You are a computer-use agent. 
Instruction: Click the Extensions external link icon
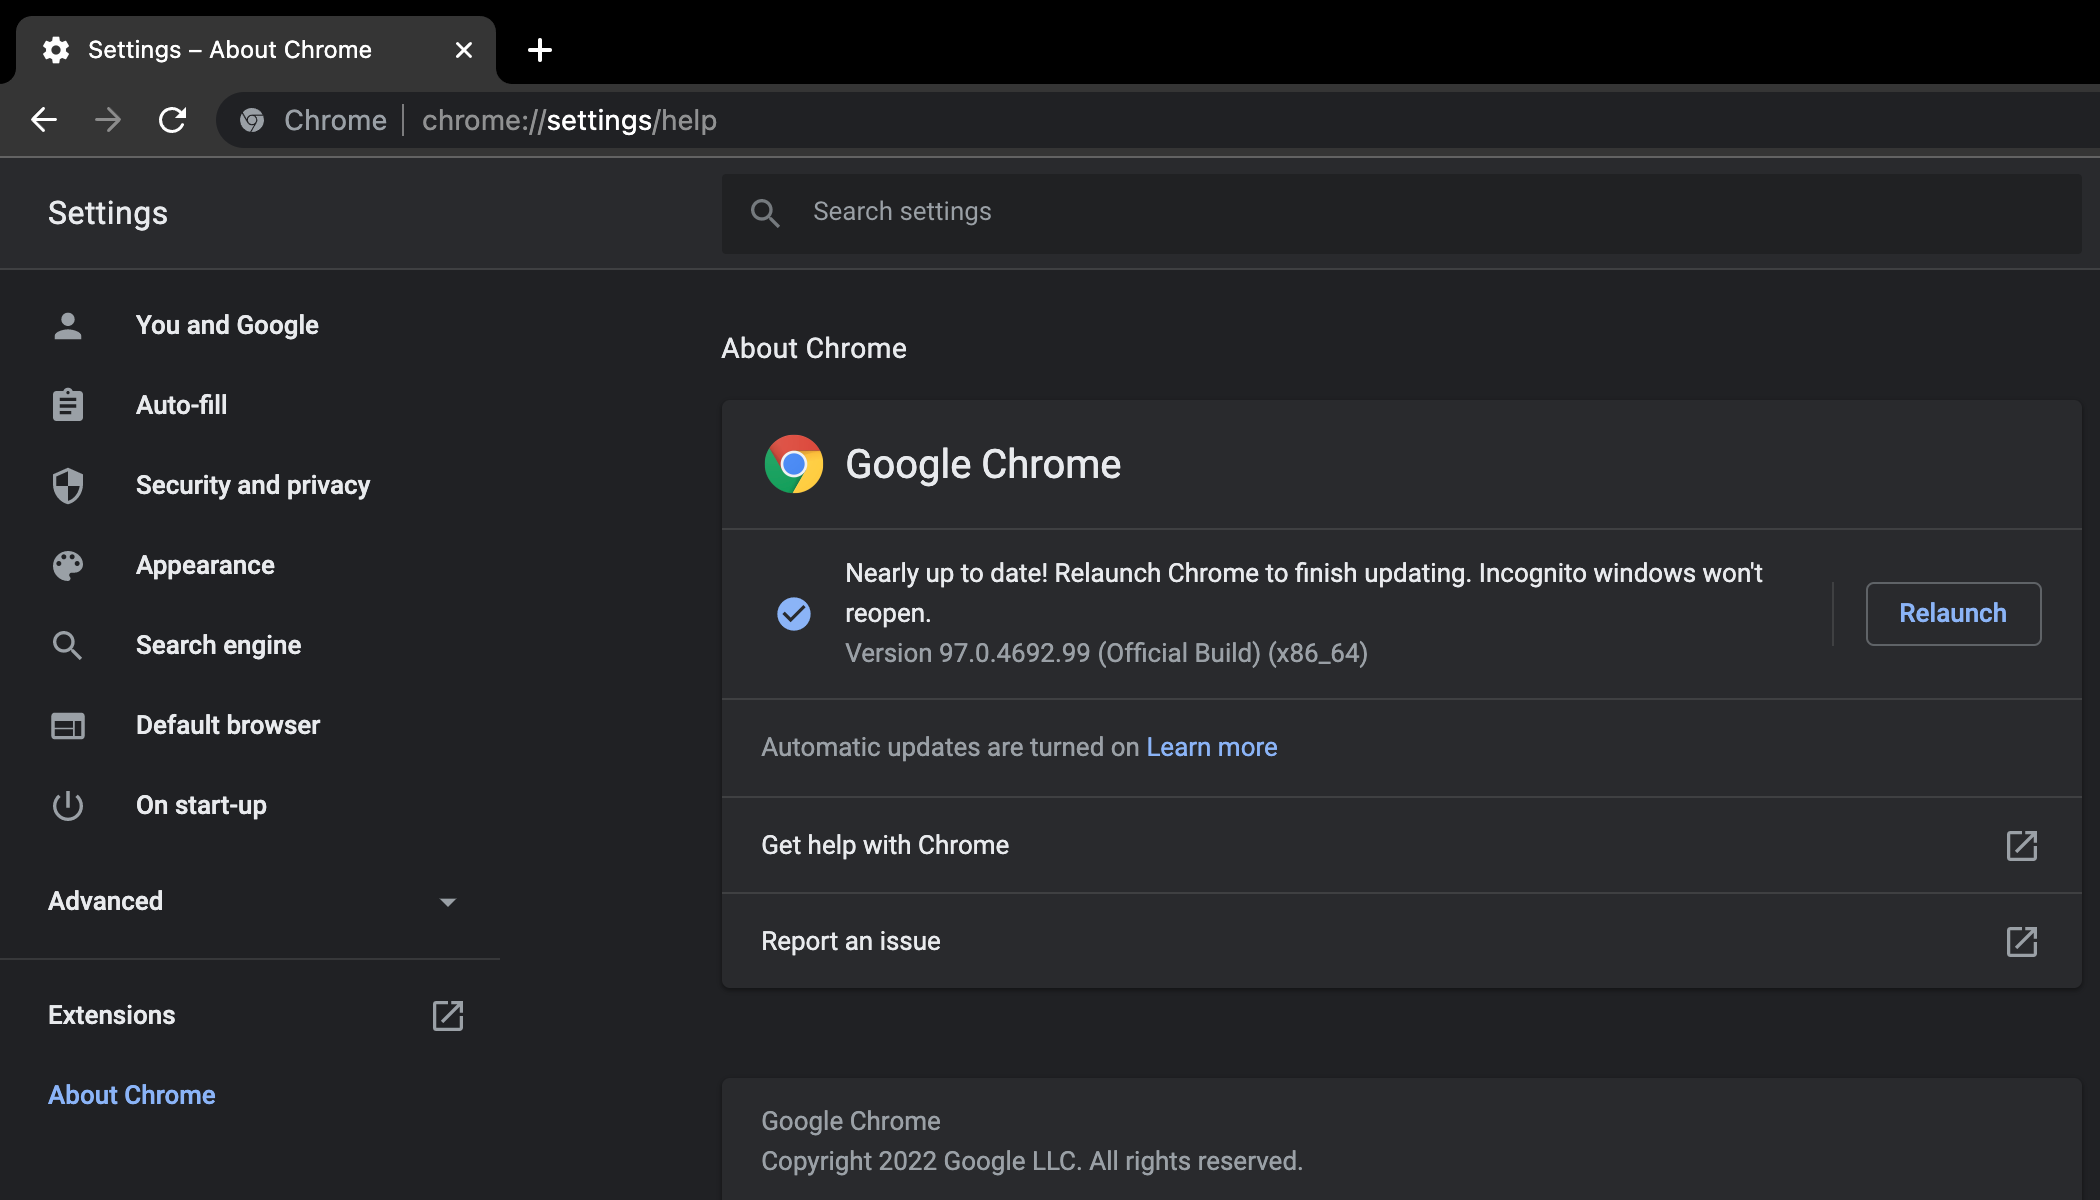coord(449,1015)
